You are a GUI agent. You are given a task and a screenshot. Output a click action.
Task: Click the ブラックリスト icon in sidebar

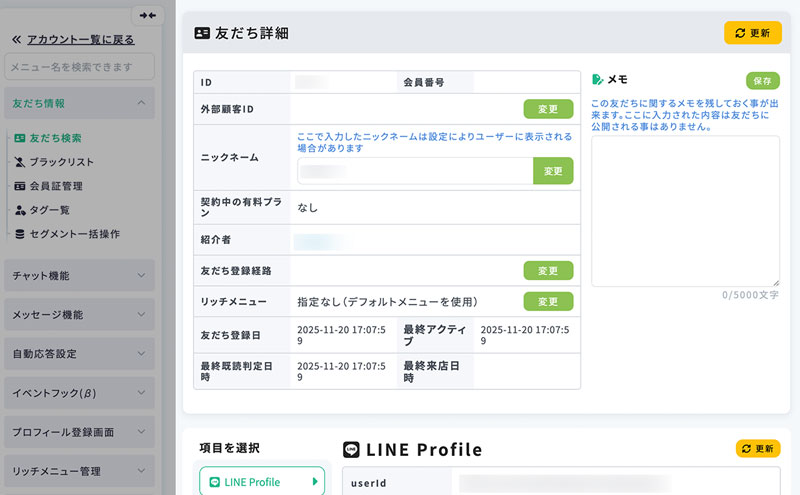click(x=20, y=162)
